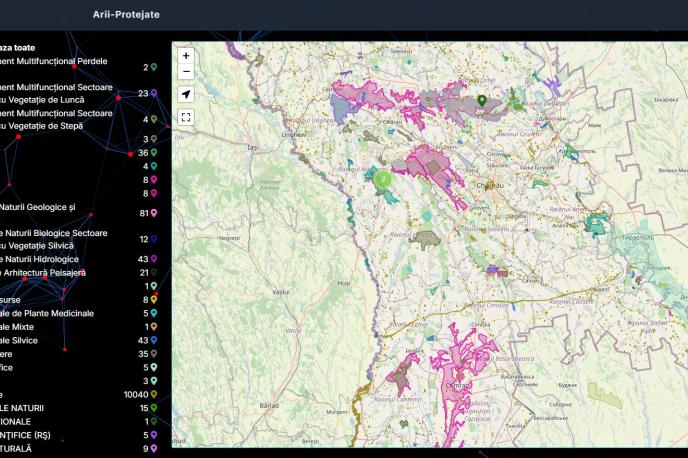Screen dimensions: 688x458
Task: Zoom out of the map
Action: [x=186, y=72]
